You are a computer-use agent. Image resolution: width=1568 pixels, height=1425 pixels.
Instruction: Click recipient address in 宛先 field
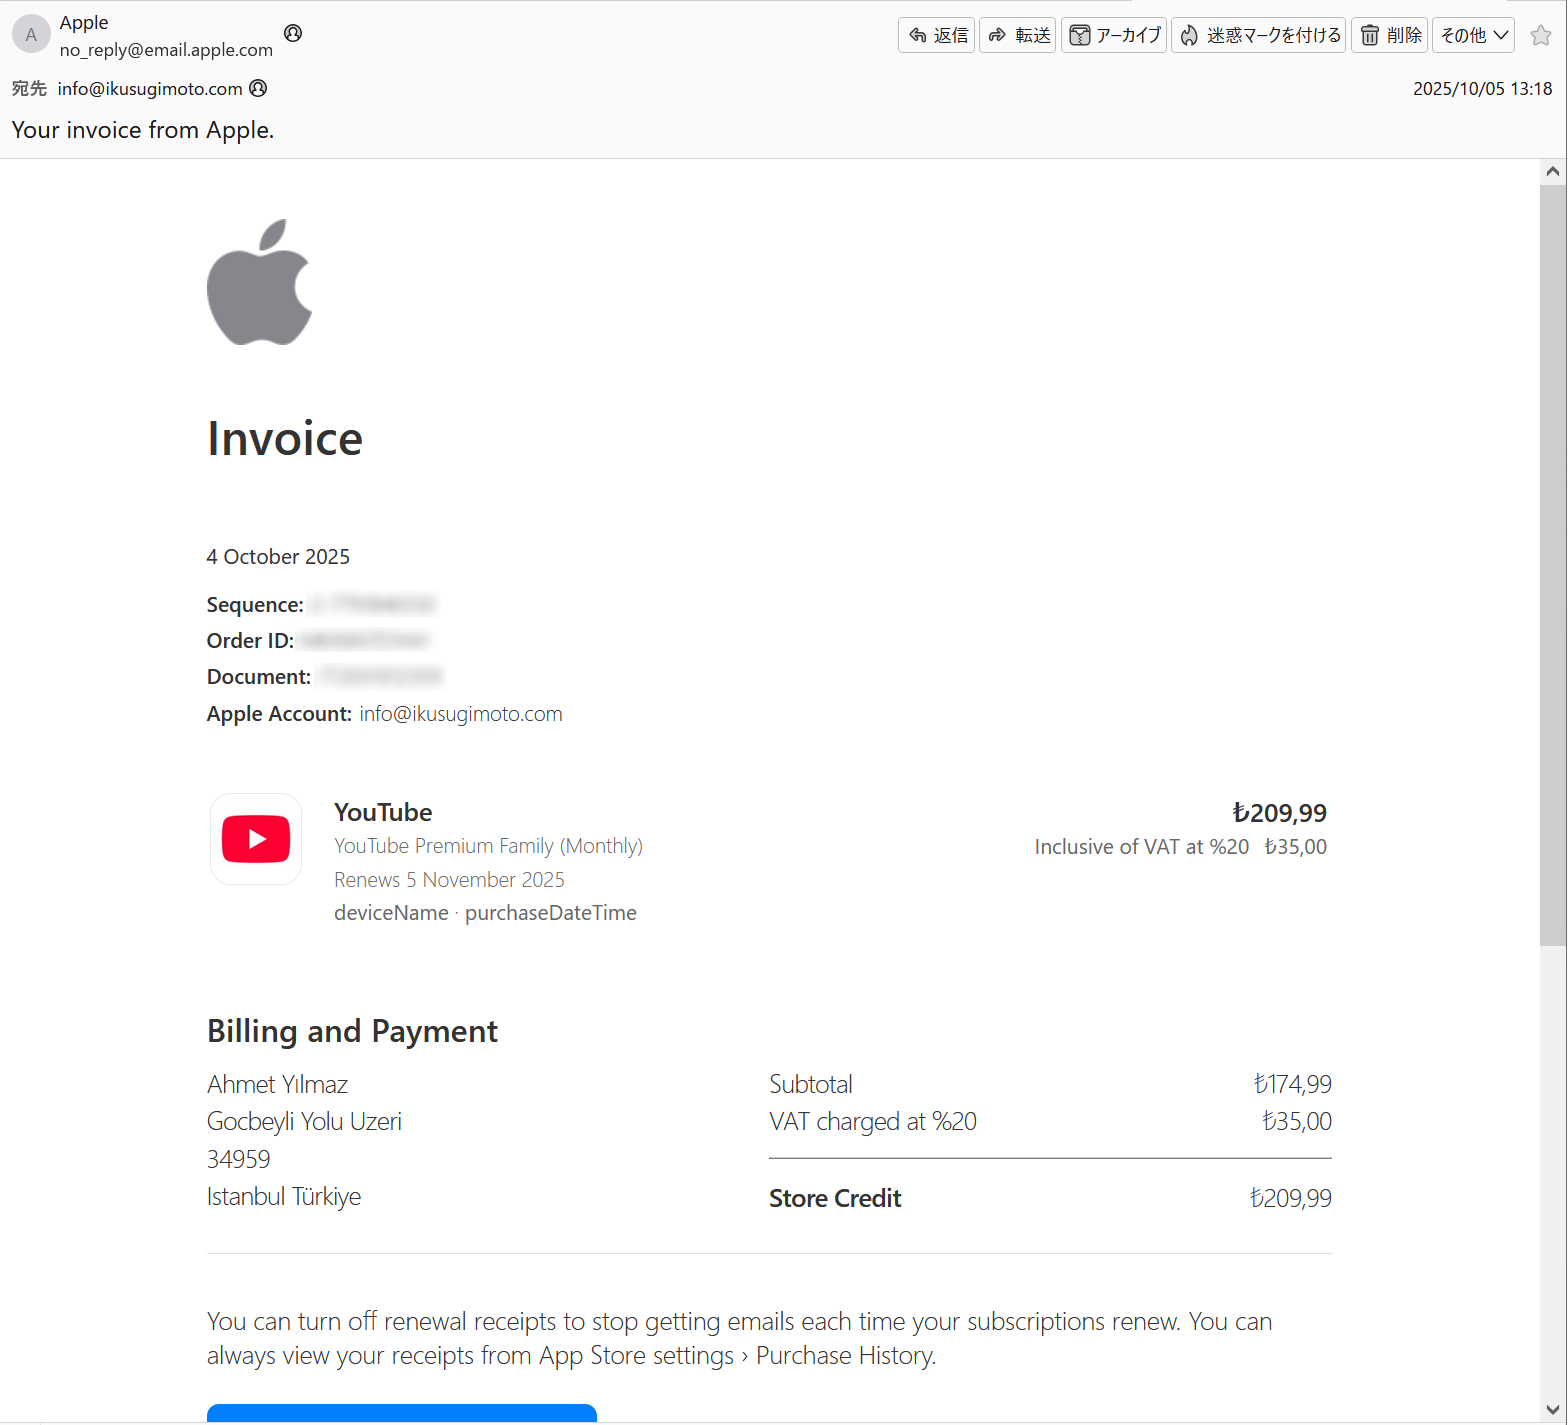[x=150, y=89]
